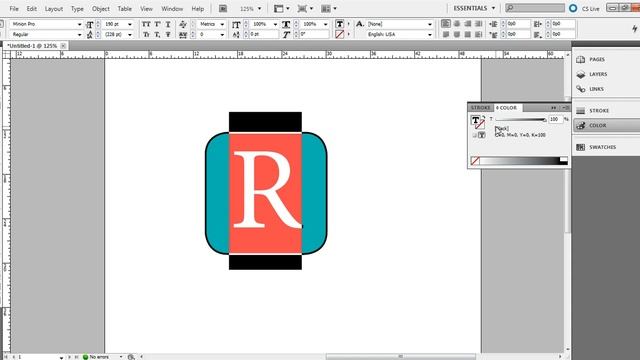Open the Color panel flyout menu
Viewport: 640px width, 360px height.
(x=565, y=108)
